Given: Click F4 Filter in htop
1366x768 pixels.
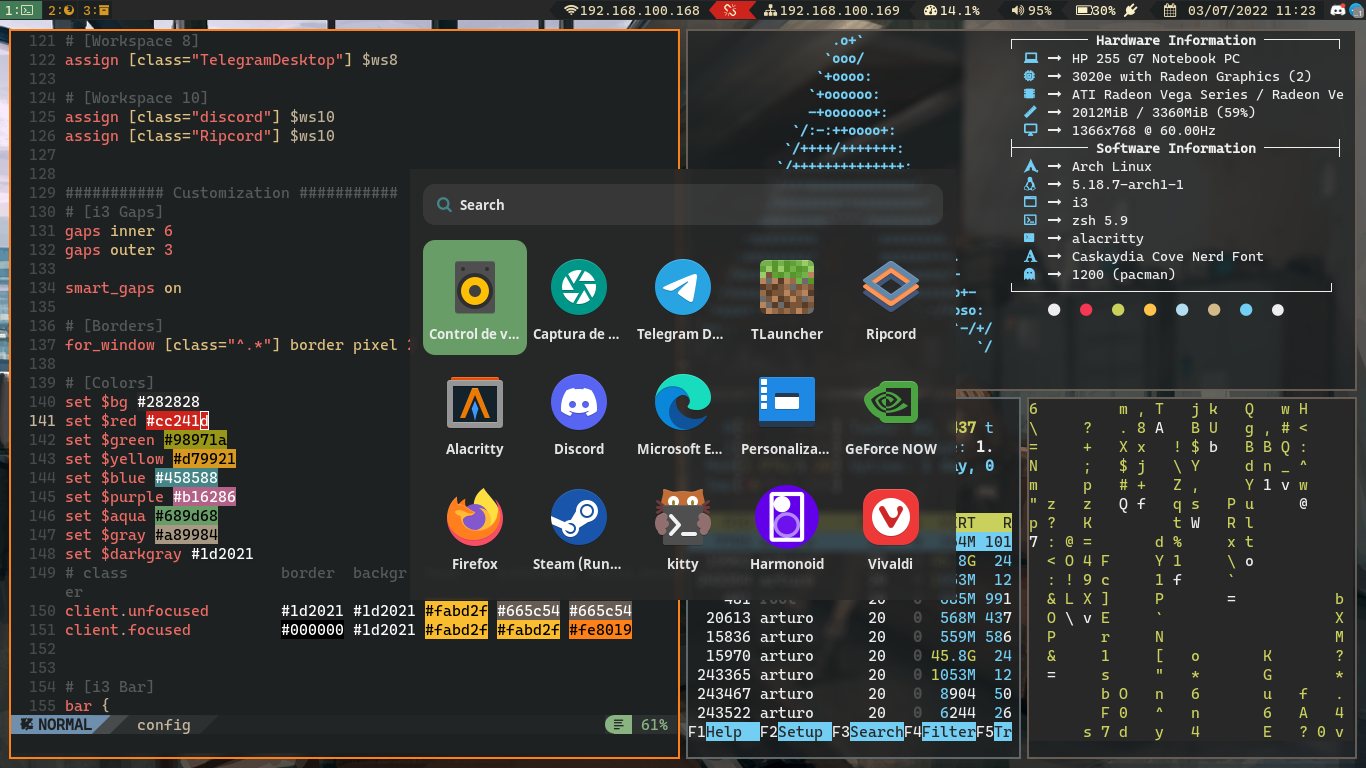Looking at the screenshot, I should click(940, 732).
